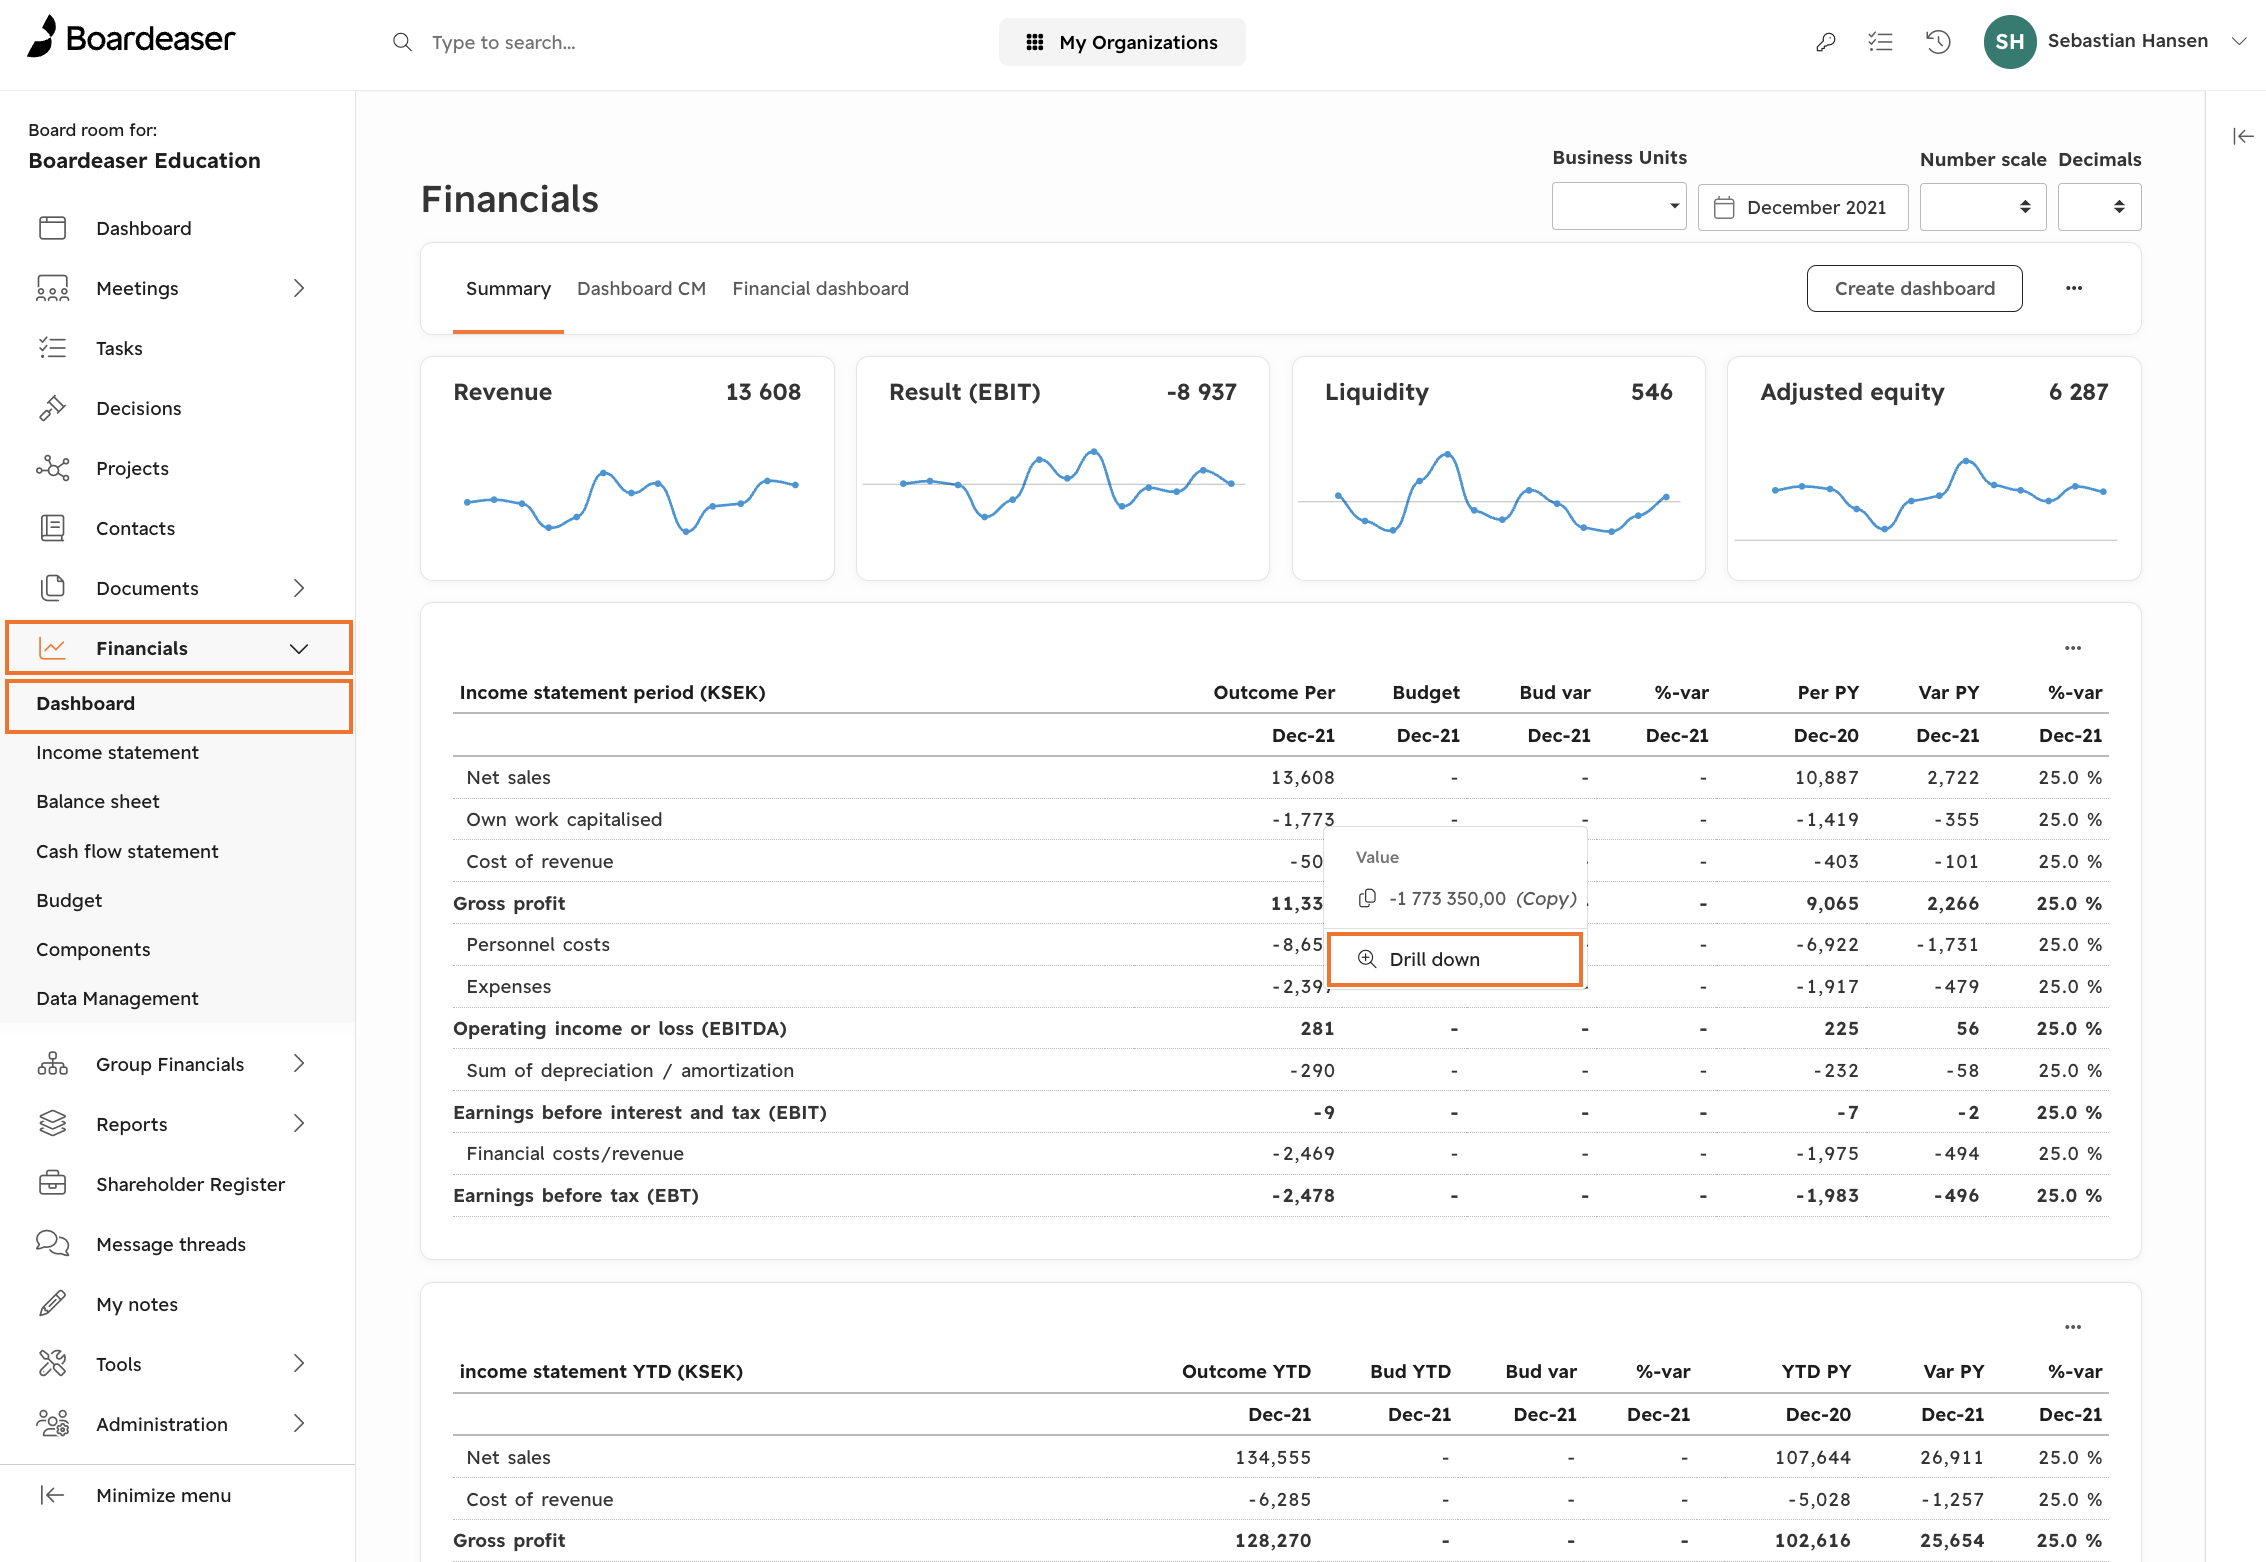Open the My Organizations button
Screen dimensions: 2266x1562
point(1122,42)
